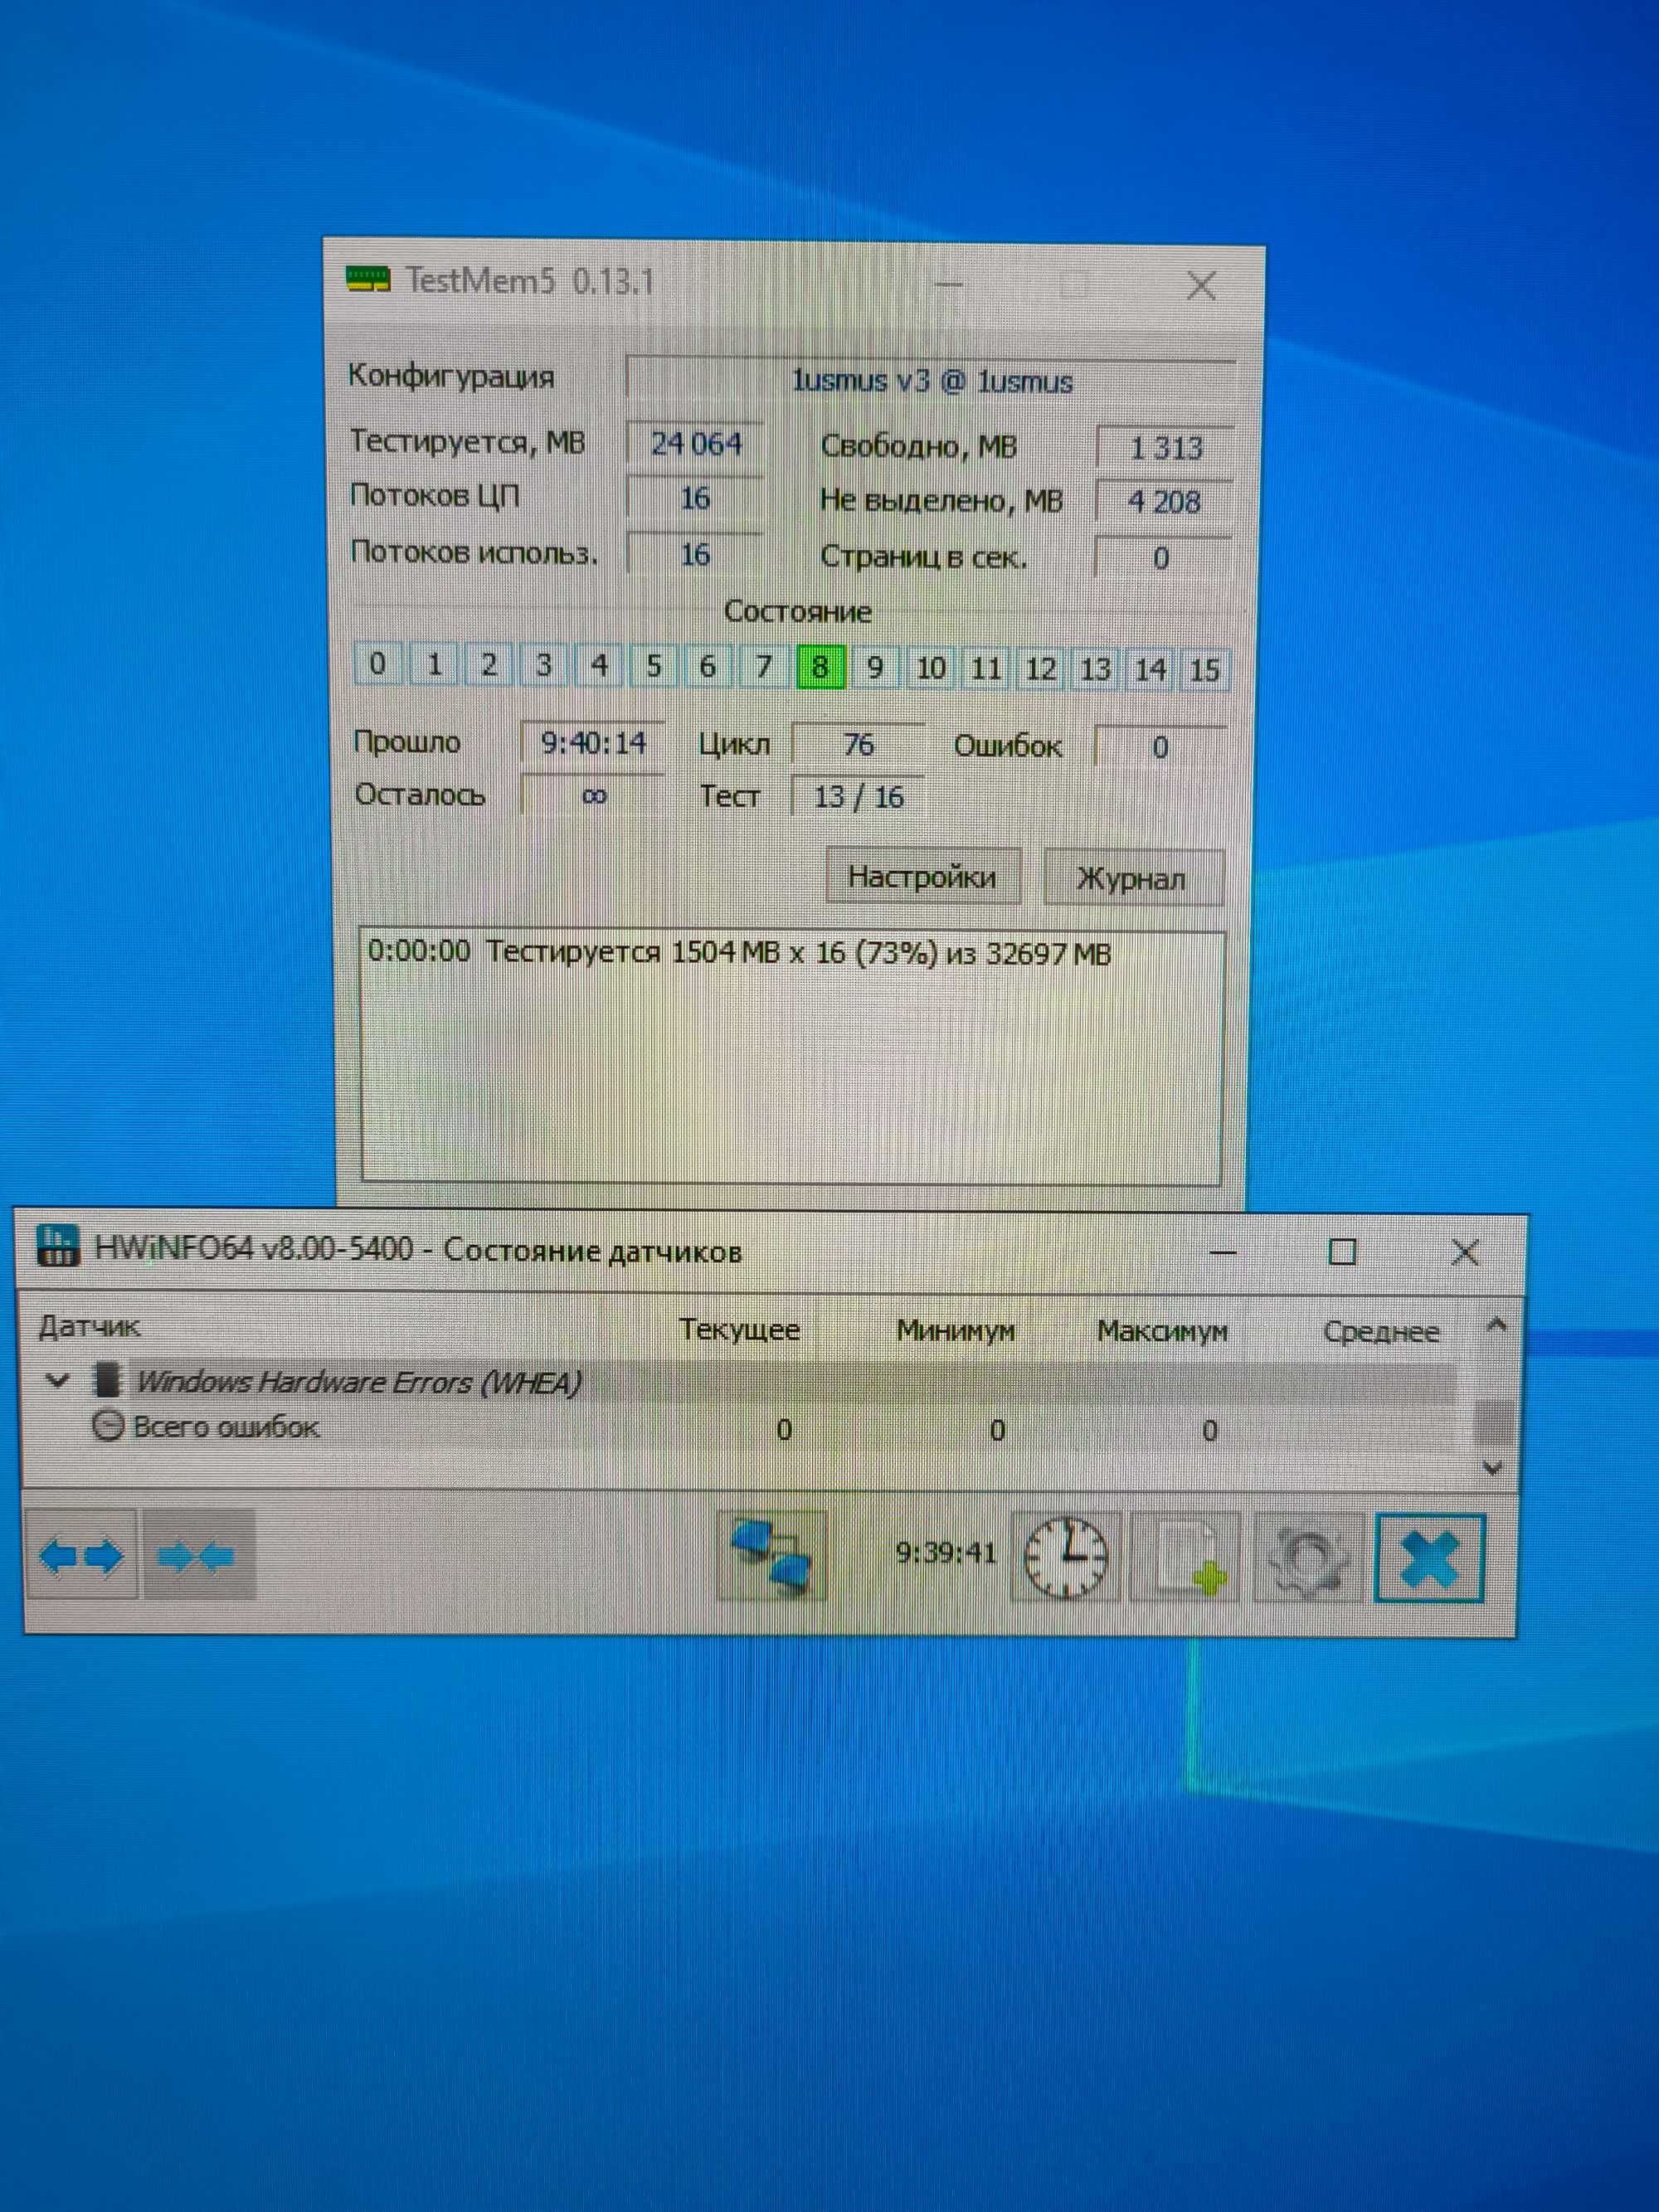The image size is (1659, 2212).
Task: Open the TestMem5 Настройки settings button
Action: [922, 877]
